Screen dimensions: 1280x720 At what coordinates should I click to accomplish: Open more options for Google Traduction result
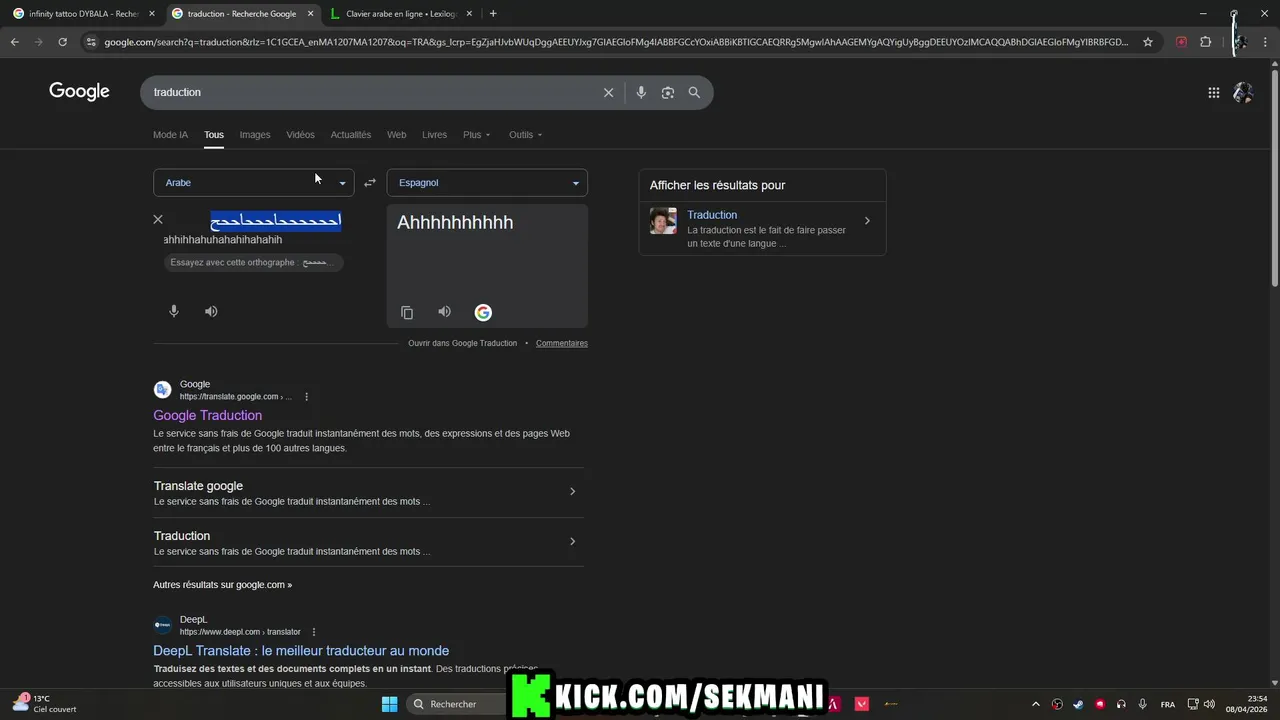coord(306,397)
